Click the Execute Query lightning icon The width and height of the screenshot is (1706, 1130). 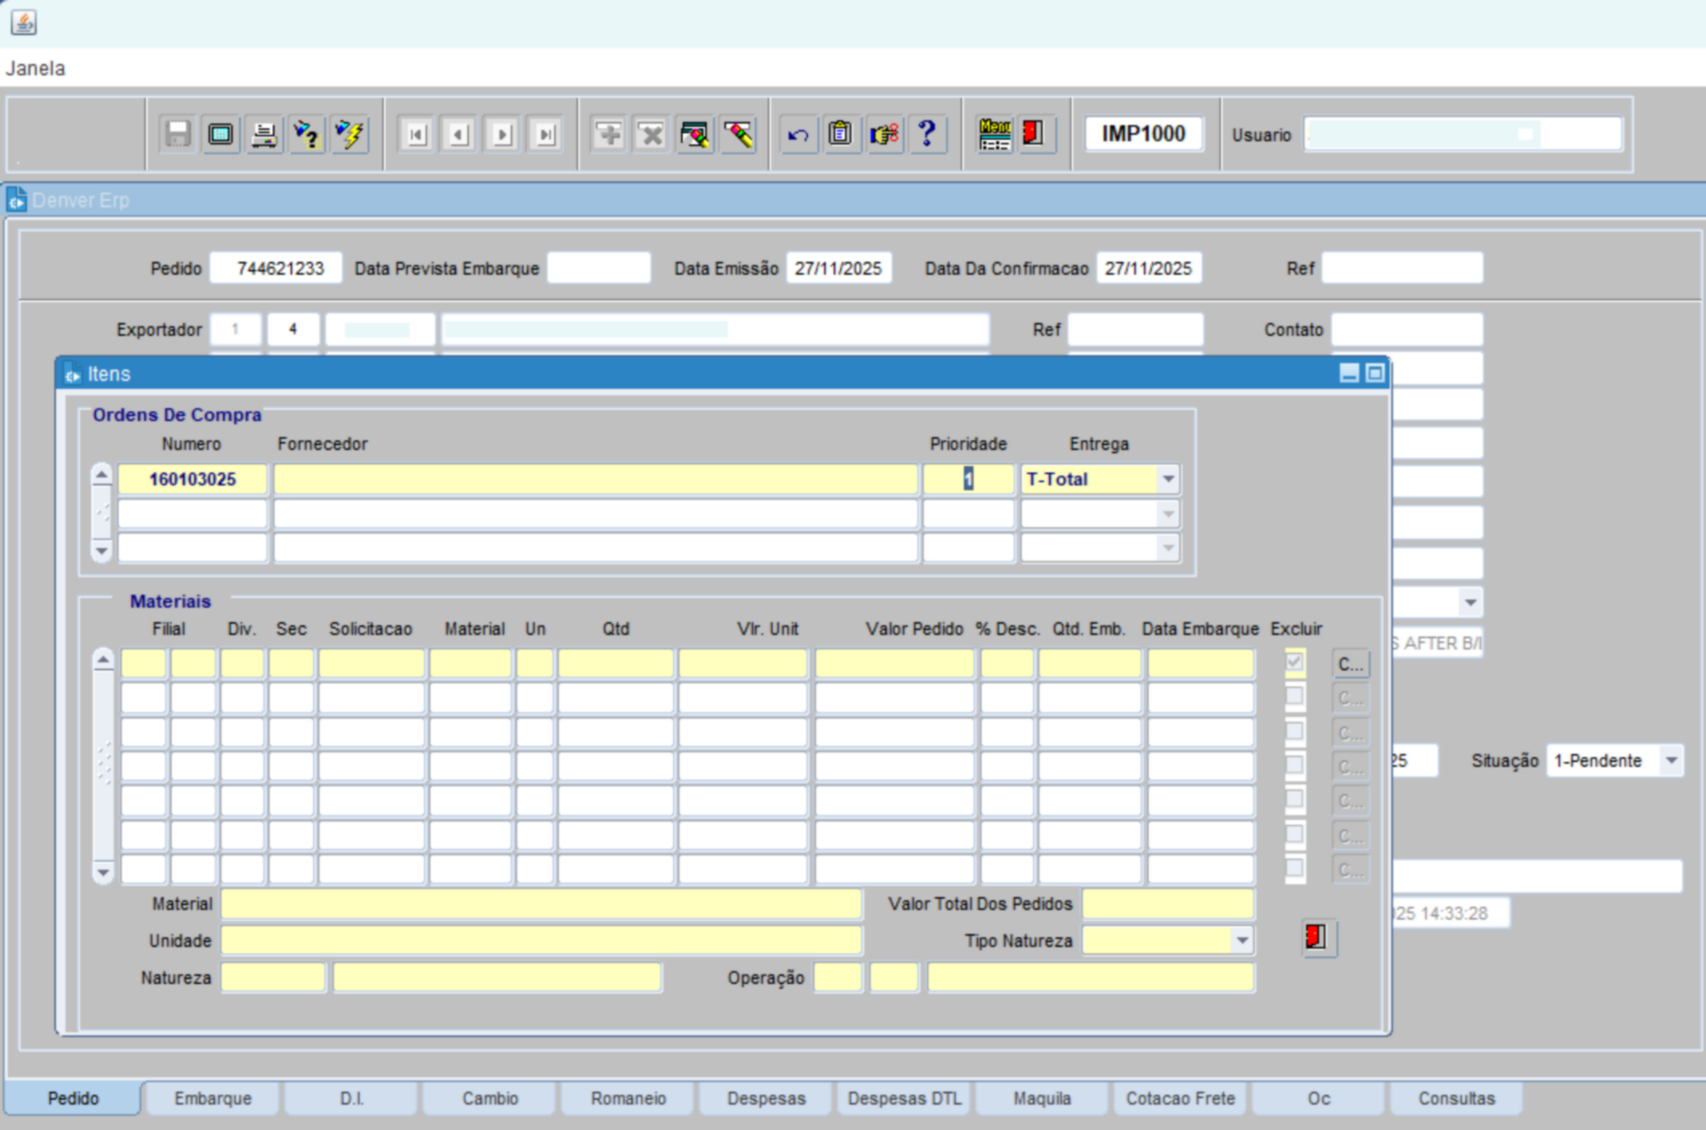(x=350, y=134)
